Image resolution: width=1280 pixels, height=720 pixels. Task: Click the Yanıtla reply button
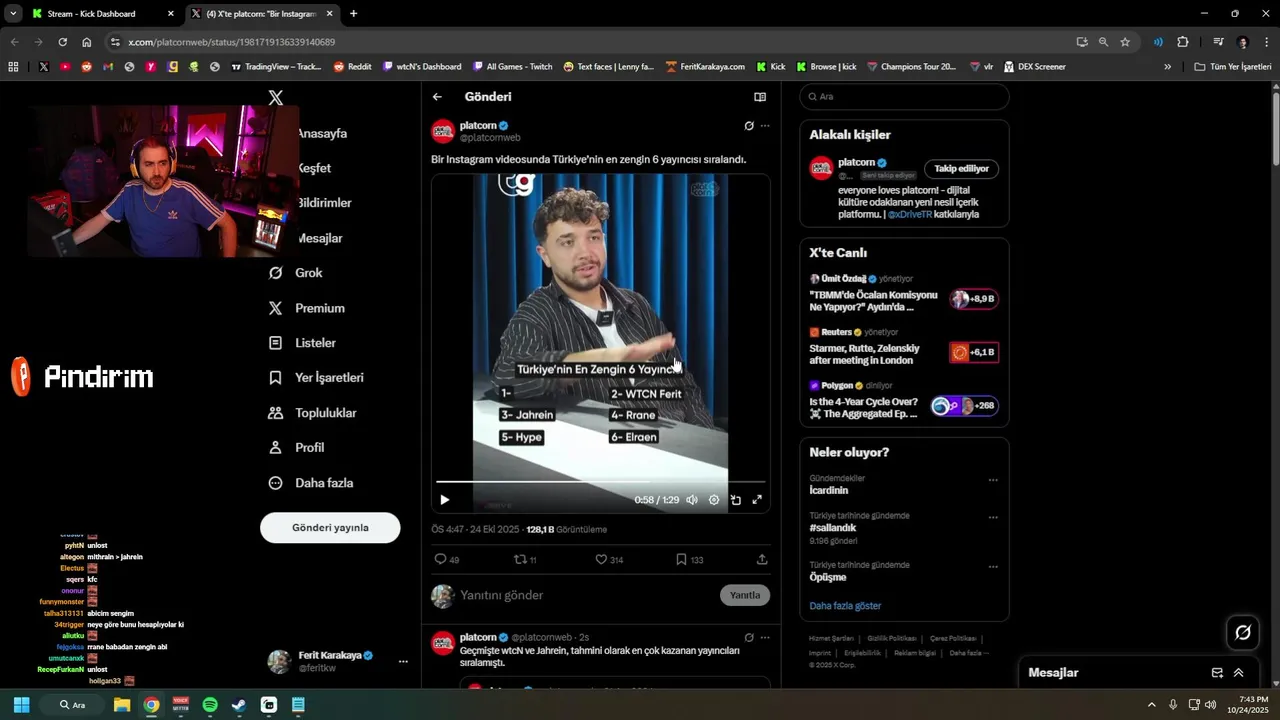click(745, 595)
